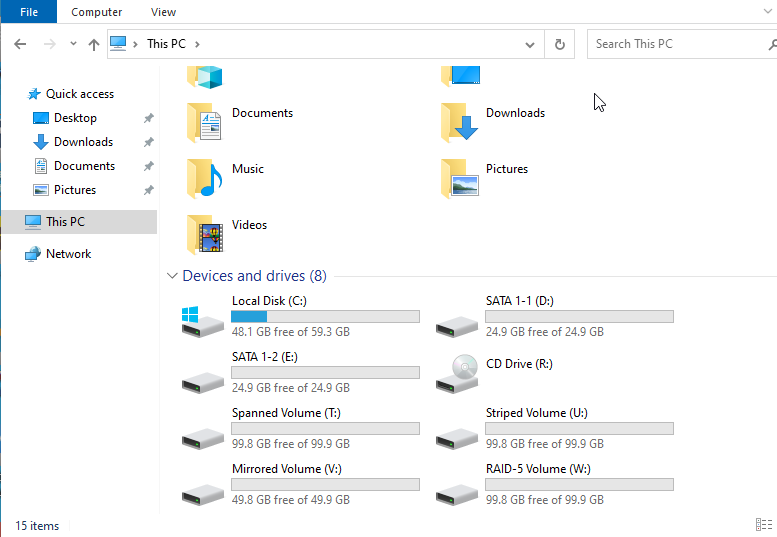Open the File ribbon tab
This screenshot has width=777, height=537.
pos(29,12)
